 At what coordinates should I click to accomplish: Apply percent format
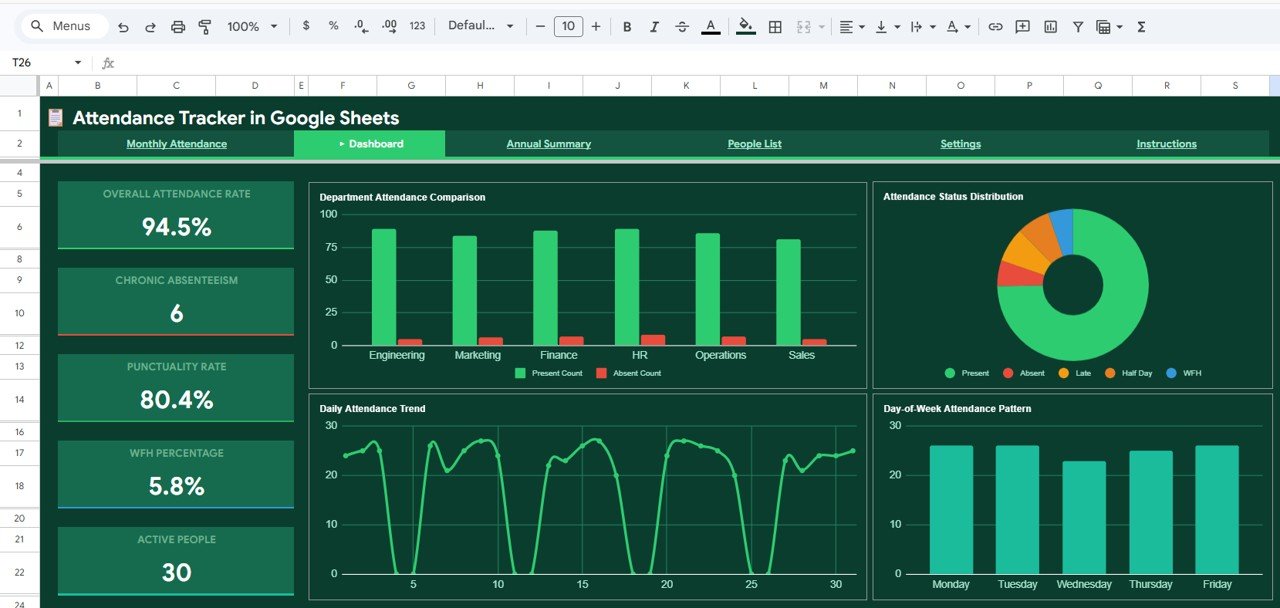click(x=332, y=26)
